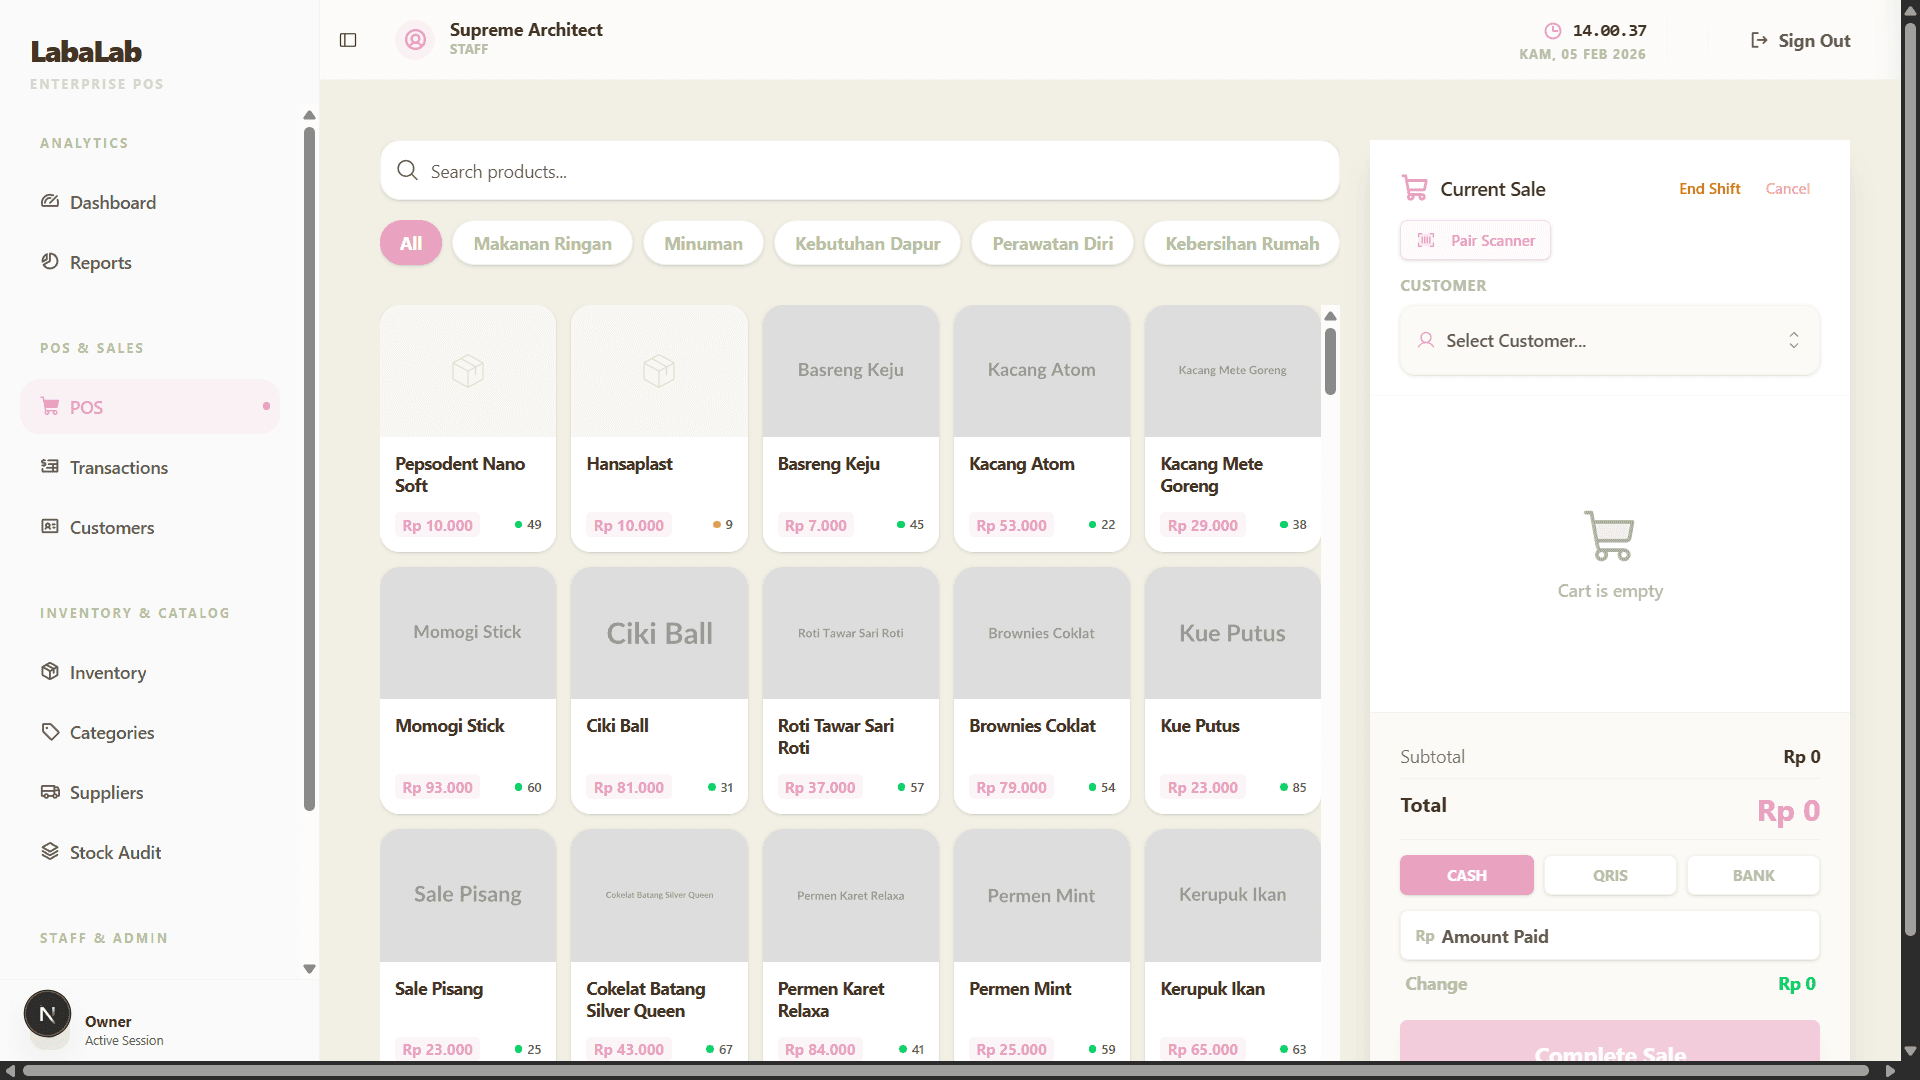Viewport: 1920px width, 1080px height.
Task: Click the Customers card icon
Action: (50, 526)
